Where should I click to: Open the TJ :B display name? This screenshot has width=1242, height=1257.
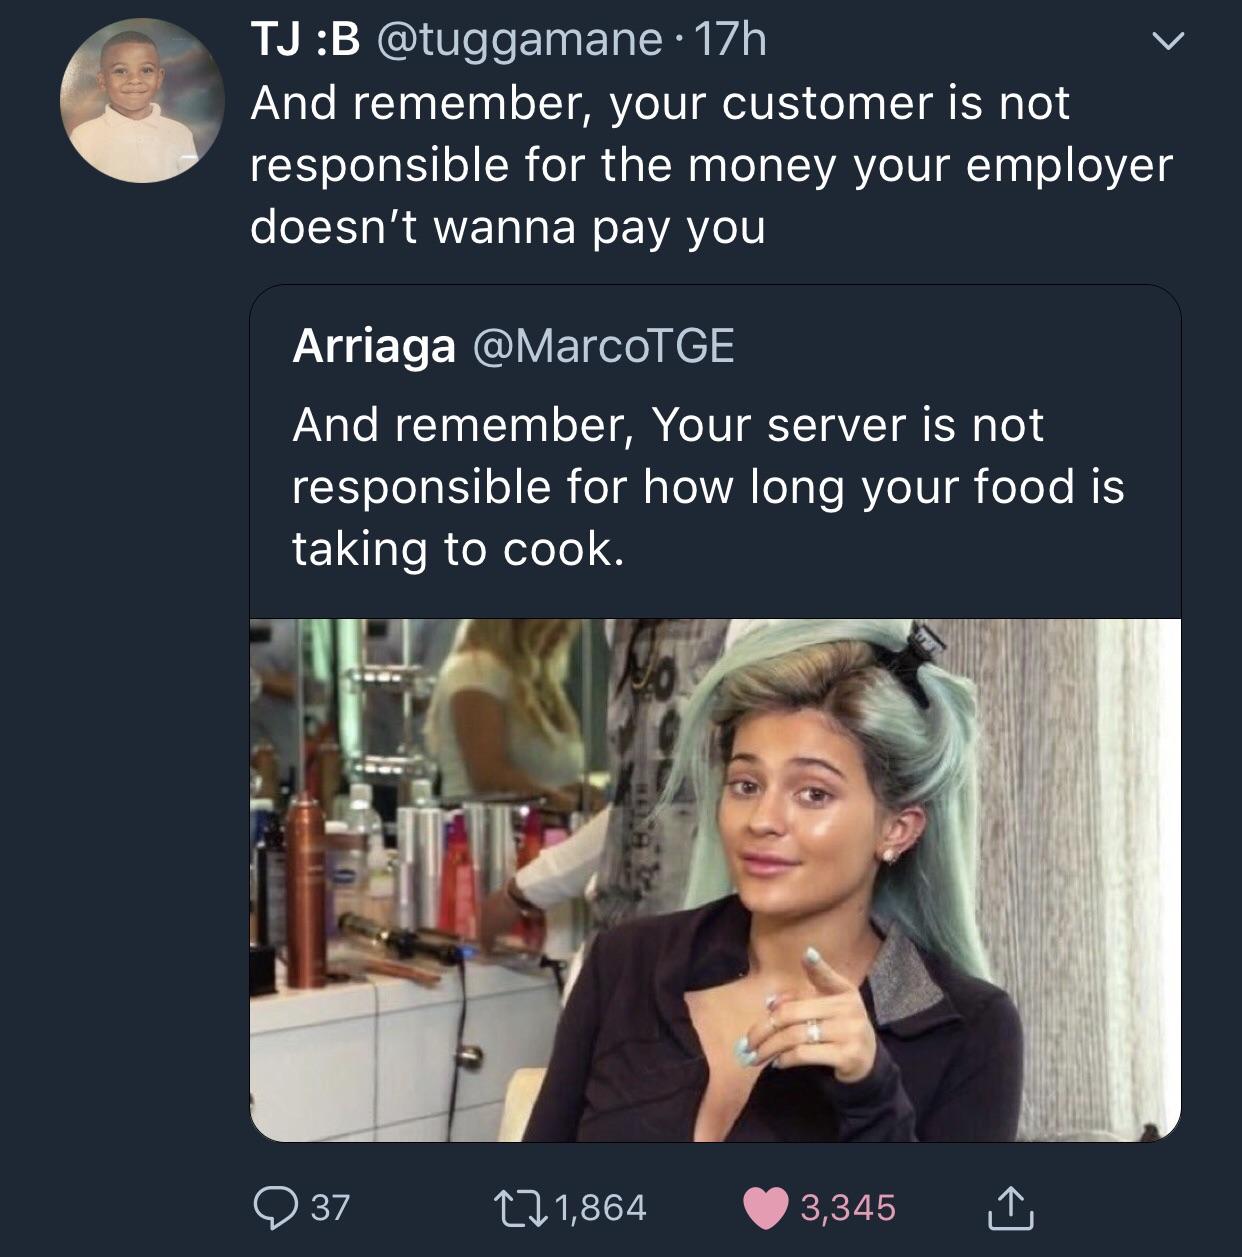tap(305, 40)
